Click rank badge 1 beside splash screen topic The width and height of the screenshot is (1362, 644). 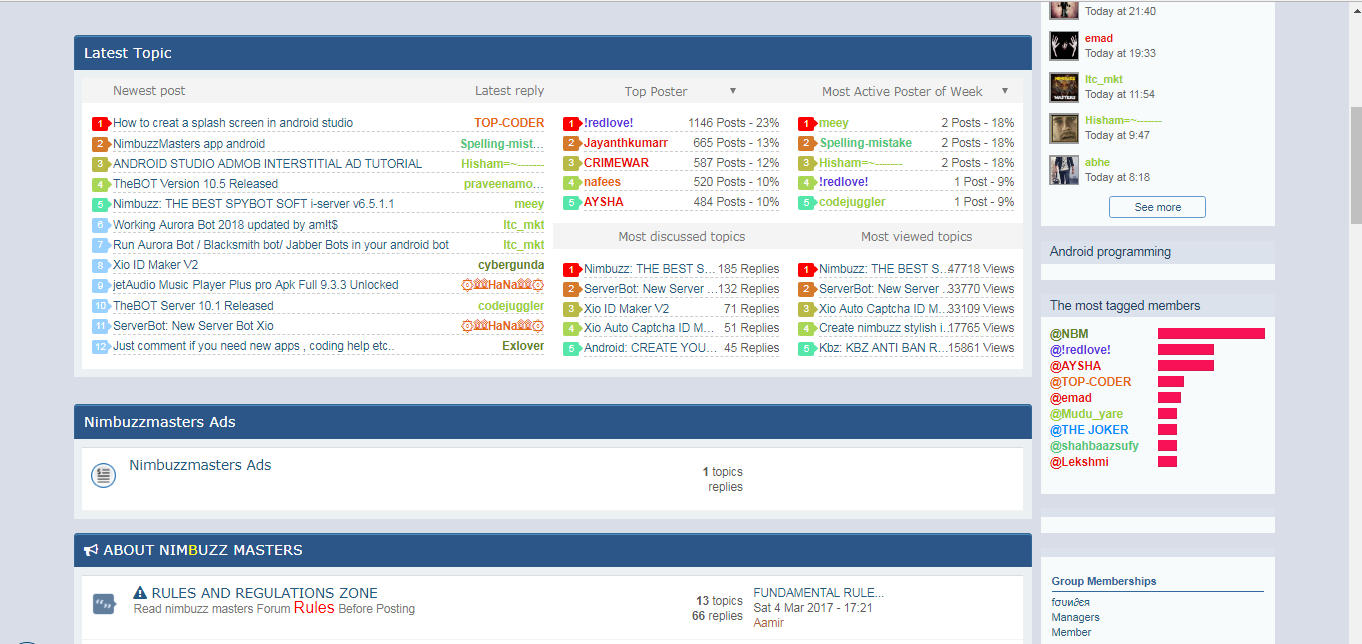[100, 124]
